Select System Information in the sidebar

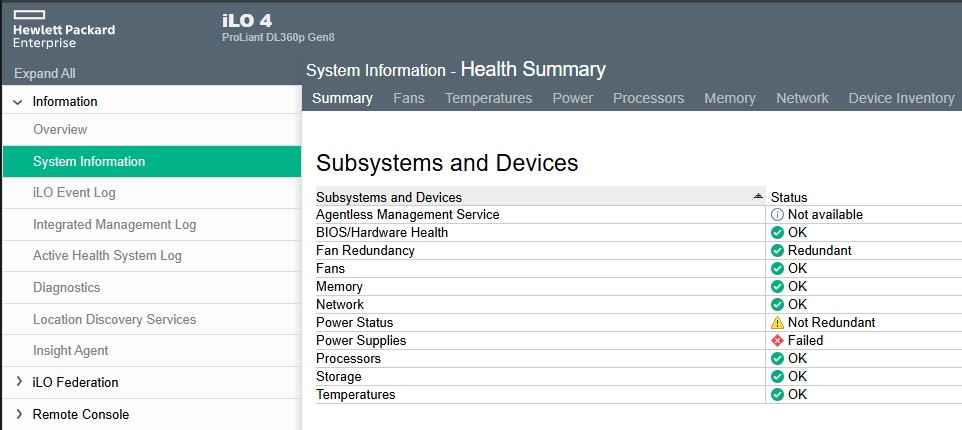click(152, 161)
